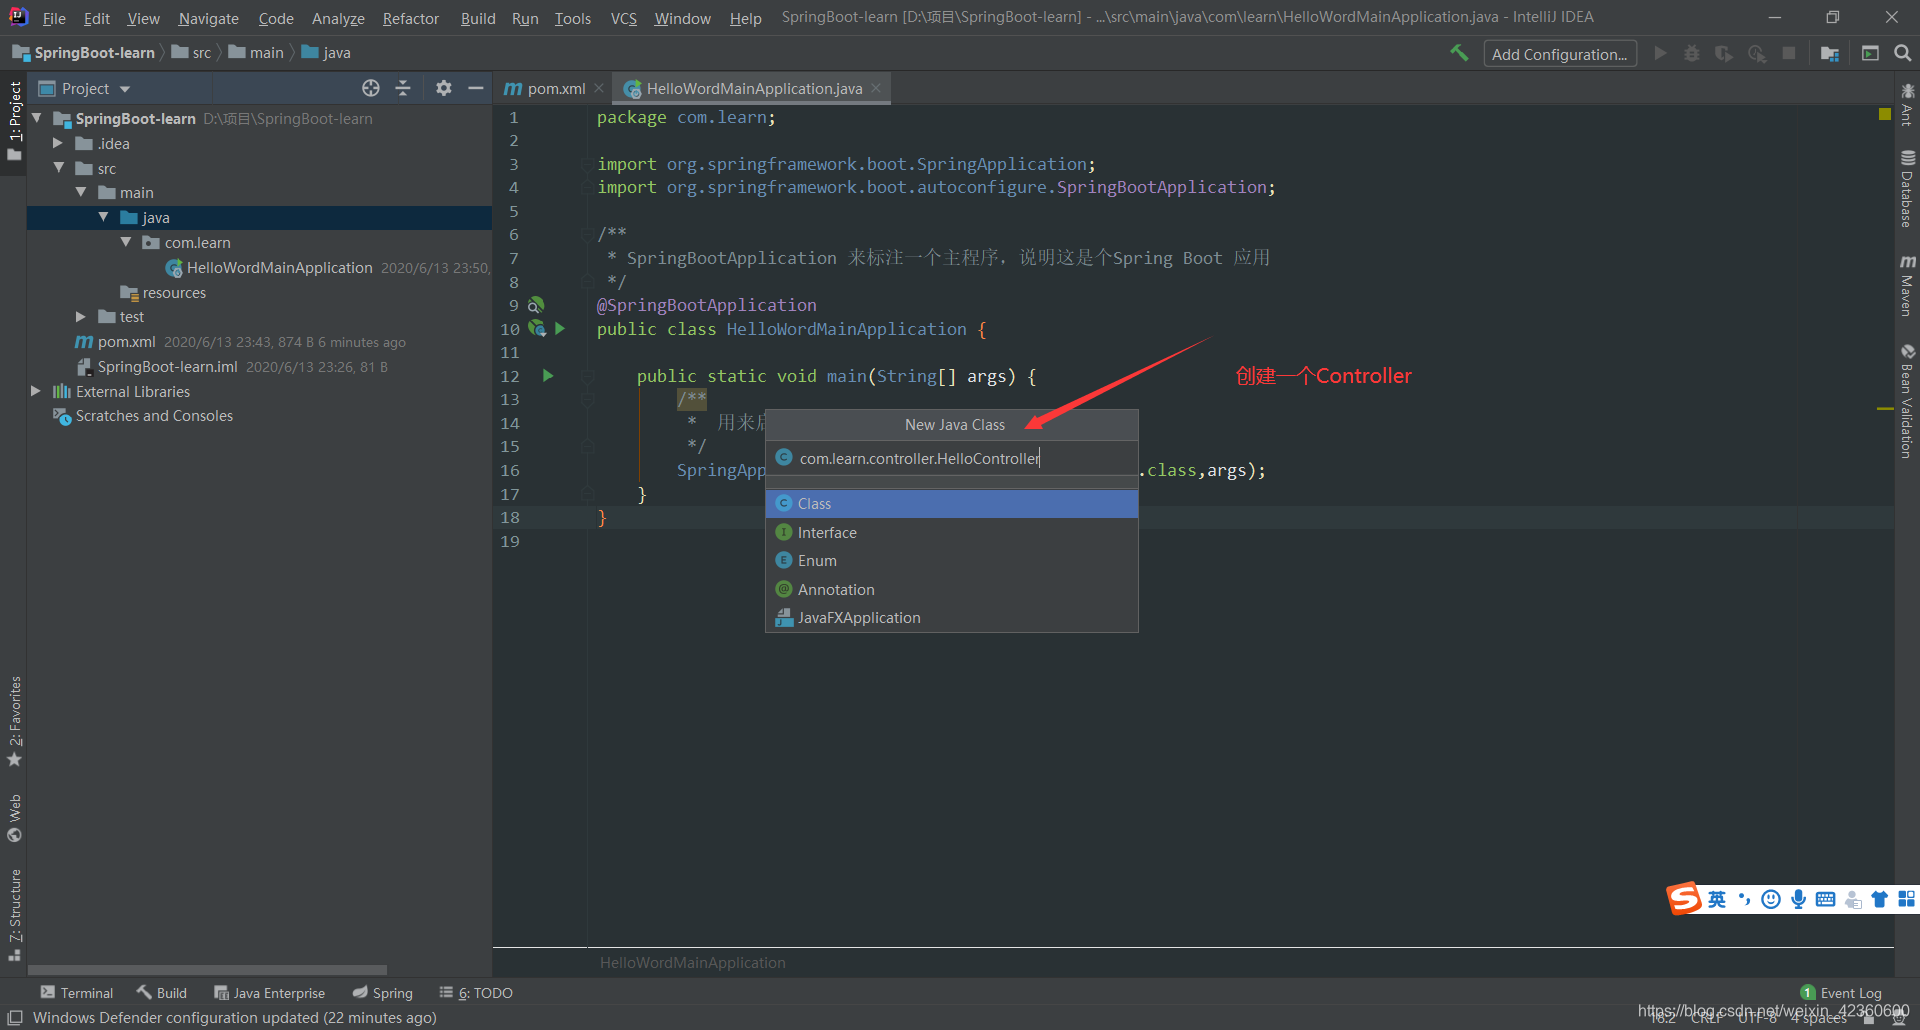Click the IME microphone icon
Image resolution: width=1920 pixels, height=1030 pixels.
(x=1798, y=899)
